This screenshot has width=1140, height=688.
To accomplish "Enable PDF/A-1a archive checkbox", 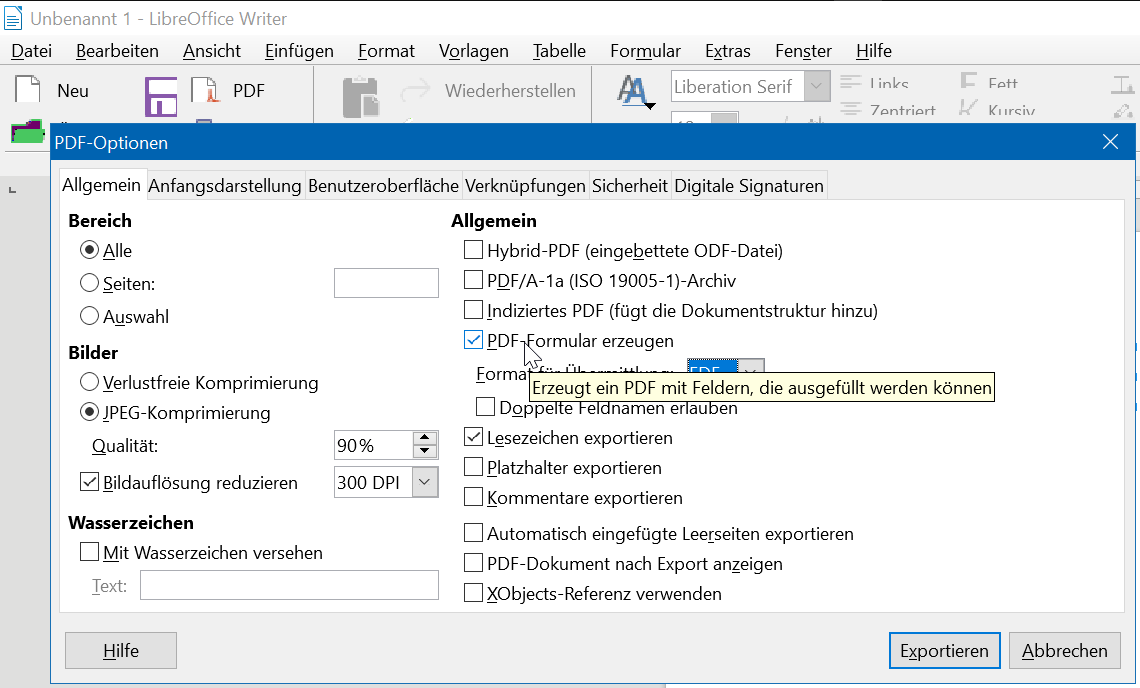I will click(x=473, y=279).
